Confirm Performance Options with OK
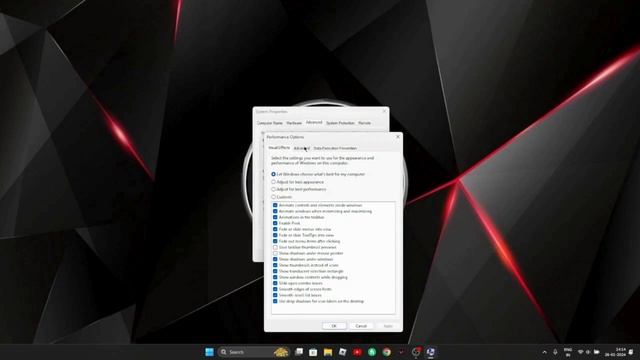 coord(334,326)
